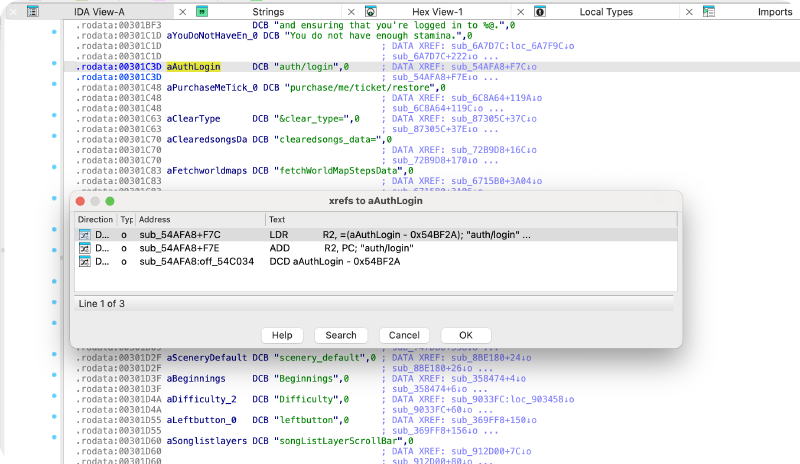The width and height of the screenshot is (800, 464).
Task: Close the Hex View-1 tab
Action: [520, 12]
